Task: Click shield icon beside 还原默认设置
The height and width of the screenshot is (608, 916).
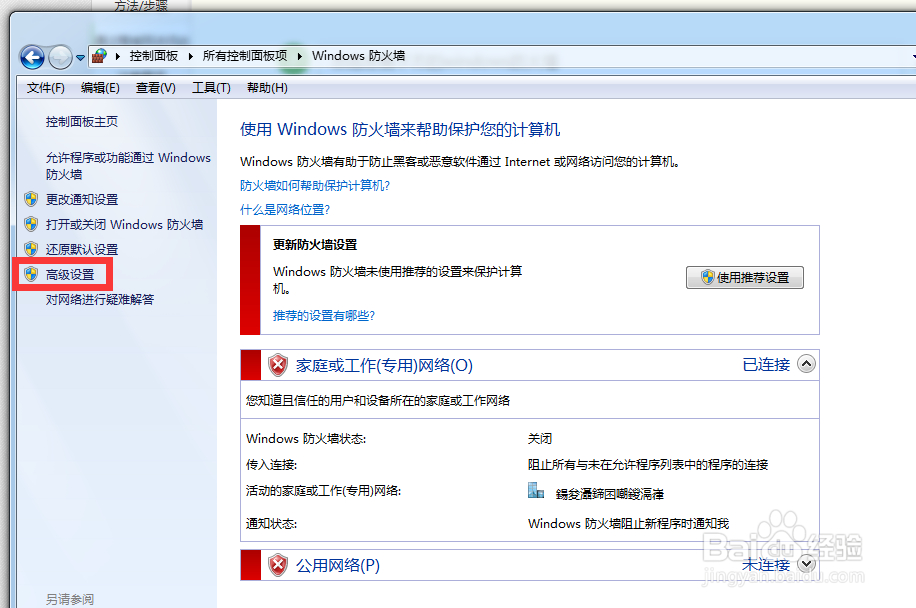Action: click(x=31, y=249)
